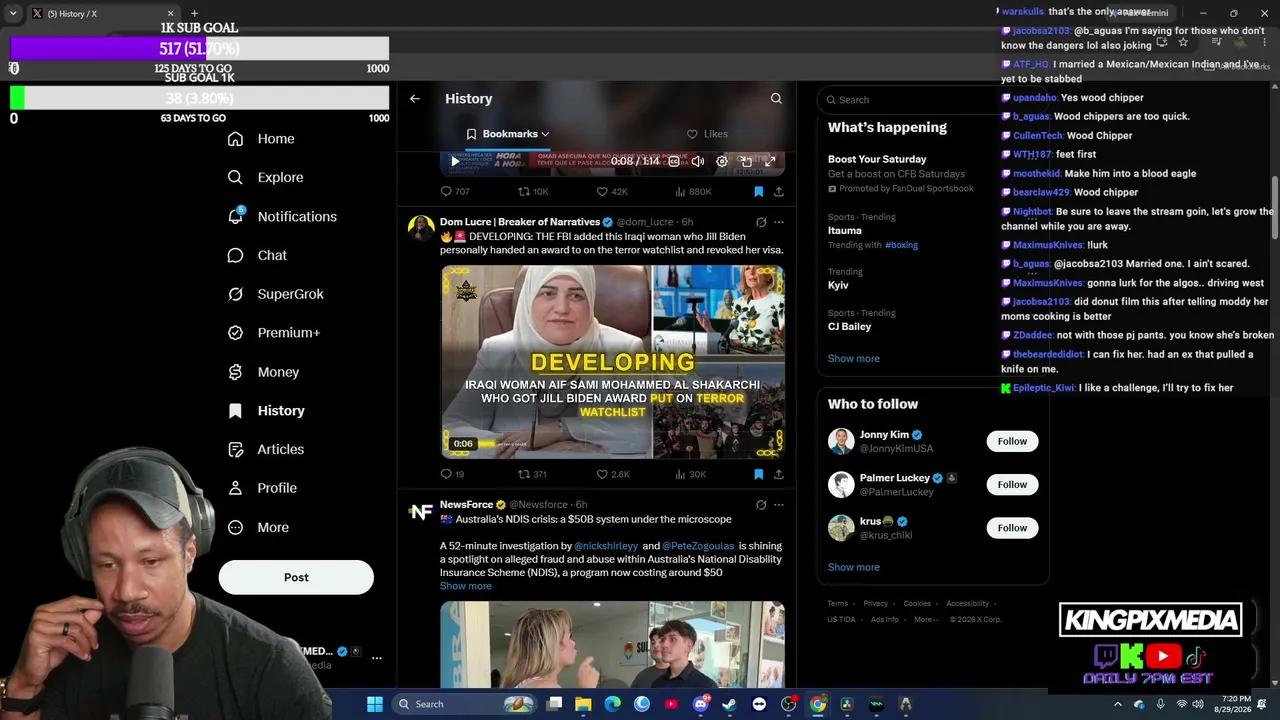Image resolution: width=1280 pixels, height=720 pixels.
Task: Open more options for NewsForce post
Action: [x=779, y=505]
